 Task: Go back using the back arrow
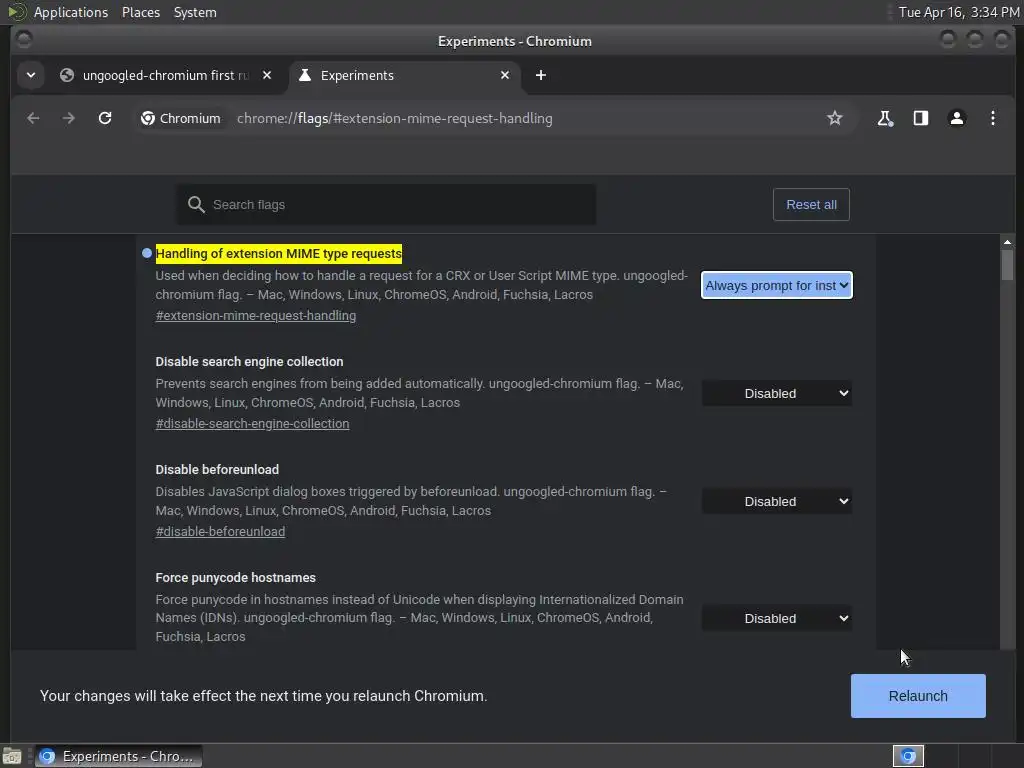tap(33, 118)
